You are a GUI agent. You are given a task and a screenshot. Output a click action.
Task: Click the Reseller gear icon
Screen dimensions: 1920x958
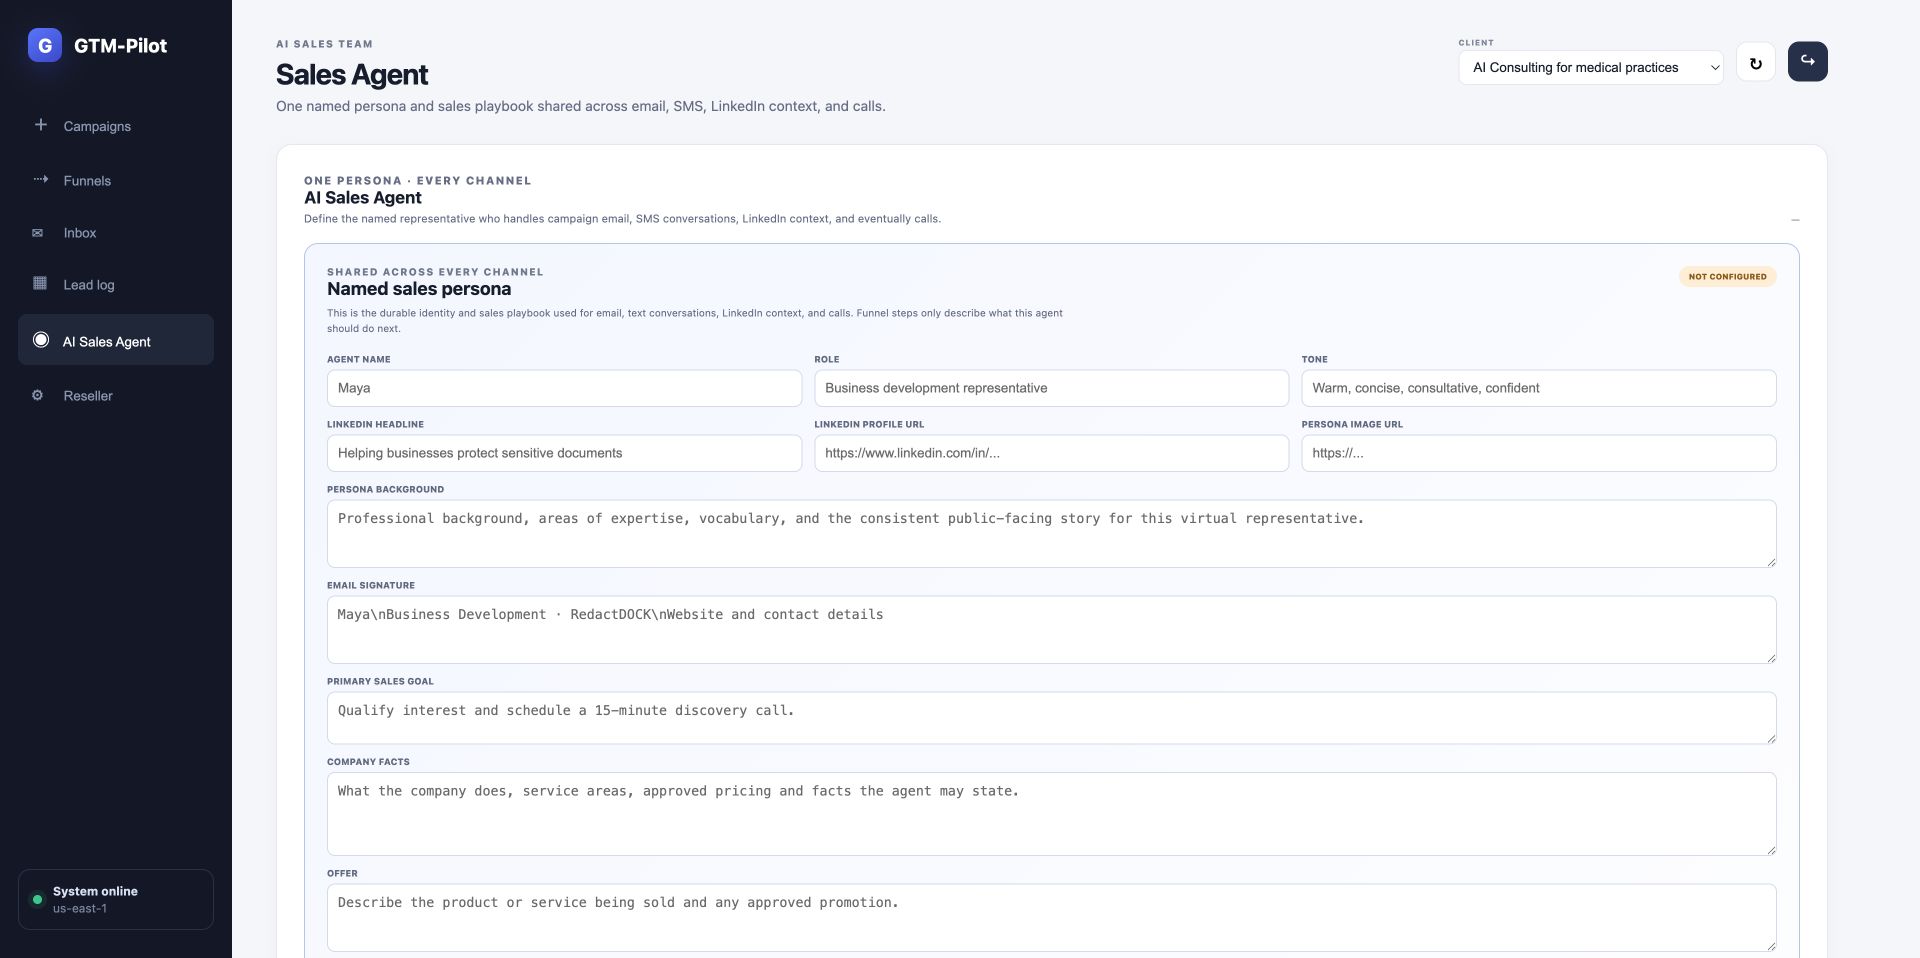tap(38, 396)
